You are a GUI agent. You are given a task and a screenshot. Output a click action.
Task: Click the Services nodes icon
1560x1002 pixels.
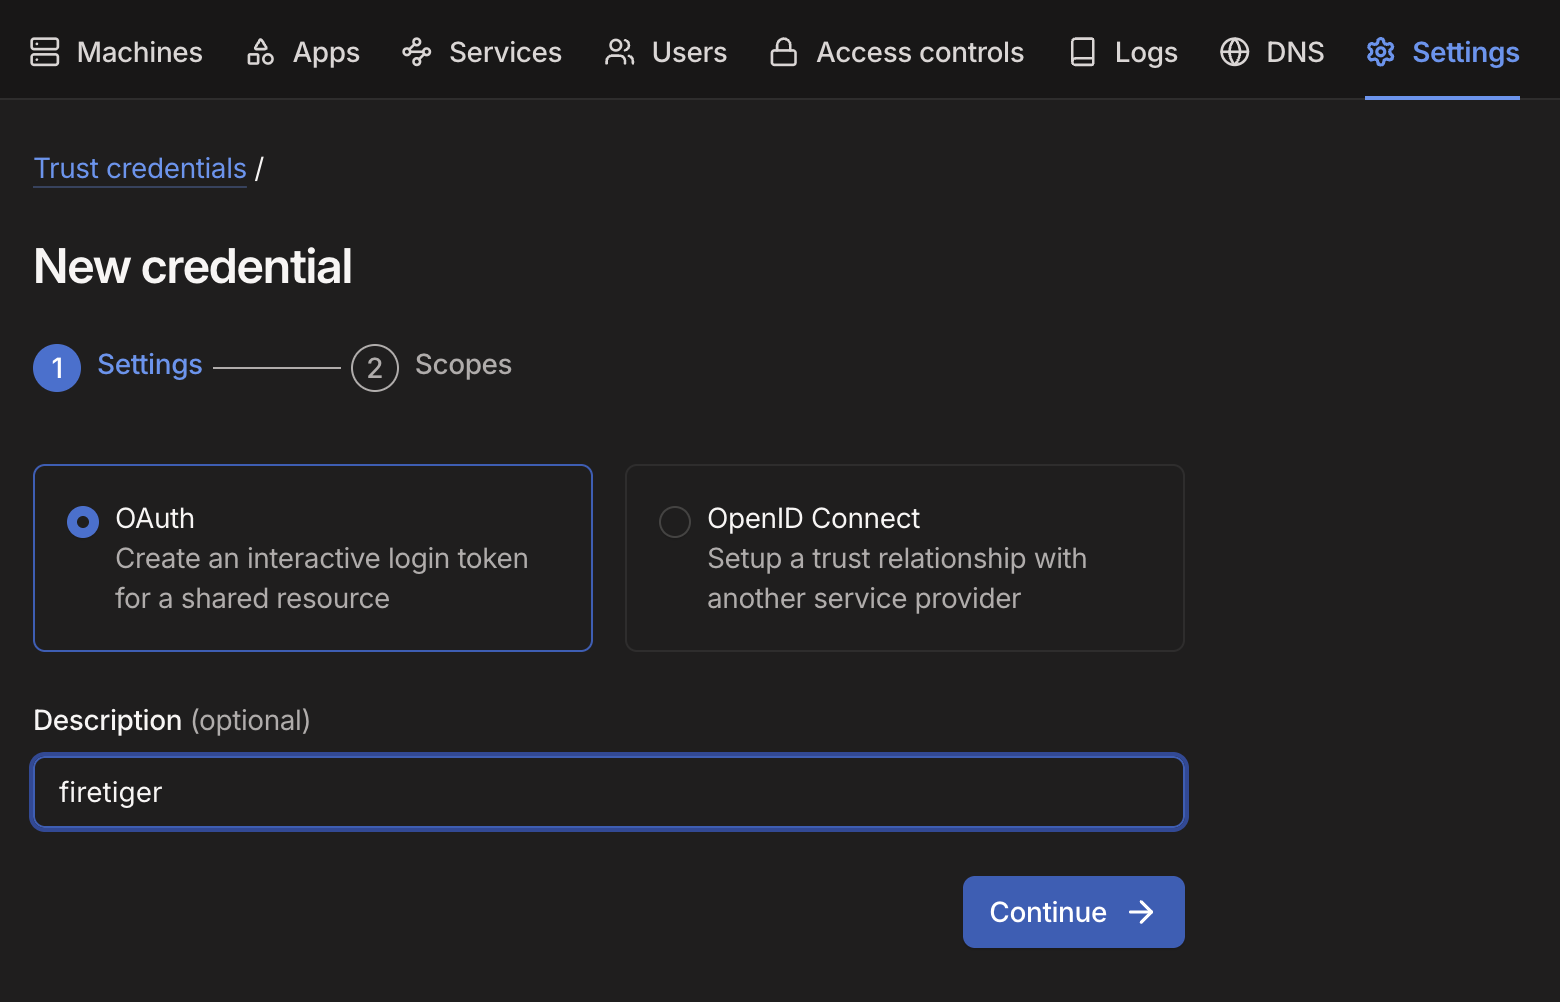(417, 52)
